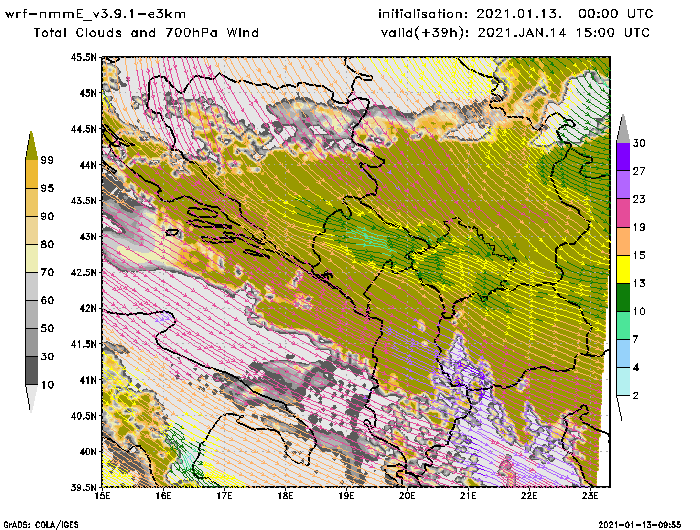Click the '44.5N' latitude axis label
The image size is (700, 530).
(83, 129)
